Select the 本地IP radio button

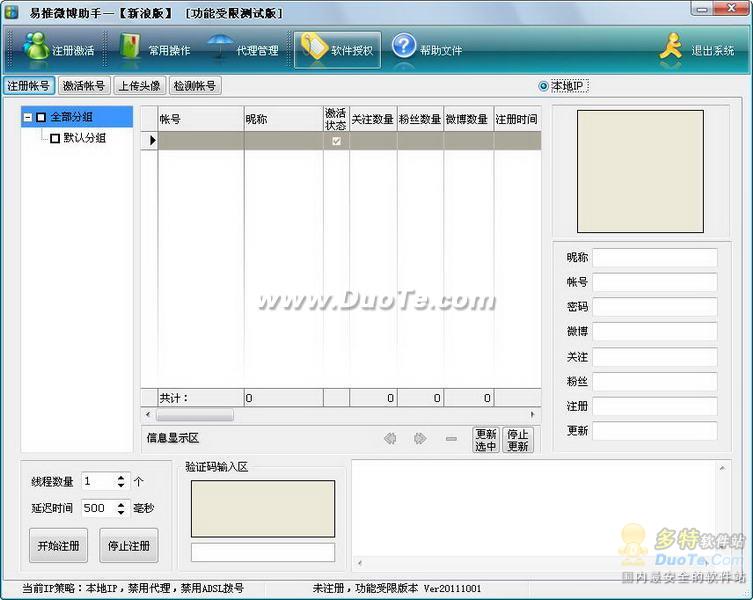544,86
